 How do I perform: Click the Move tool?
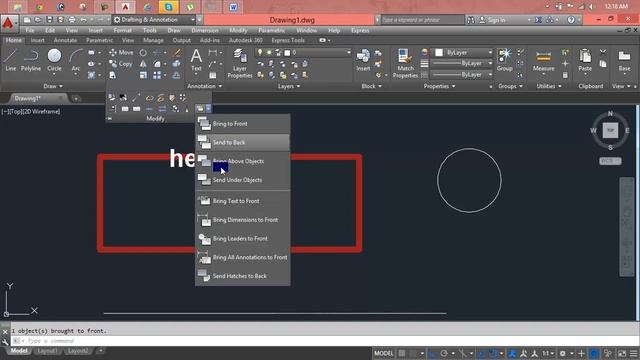point(121,53)
